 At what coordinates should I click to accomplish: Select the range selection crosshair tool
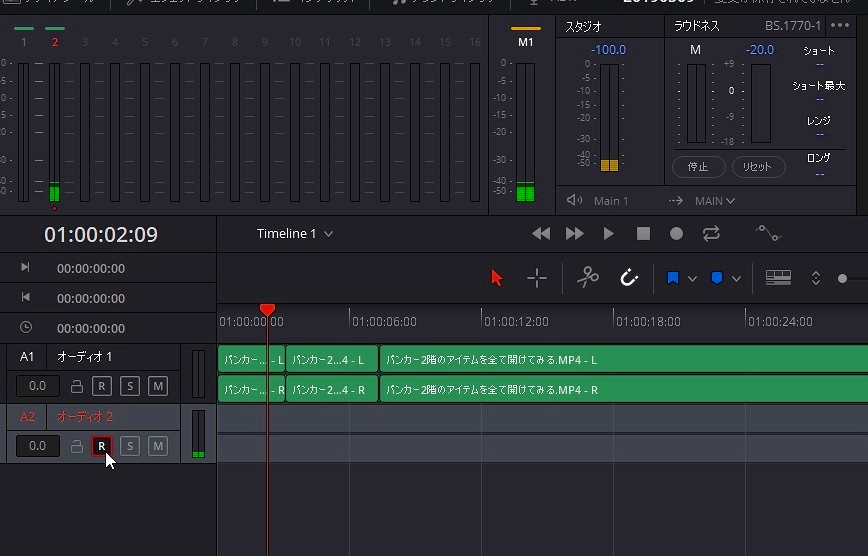point(537,278)
